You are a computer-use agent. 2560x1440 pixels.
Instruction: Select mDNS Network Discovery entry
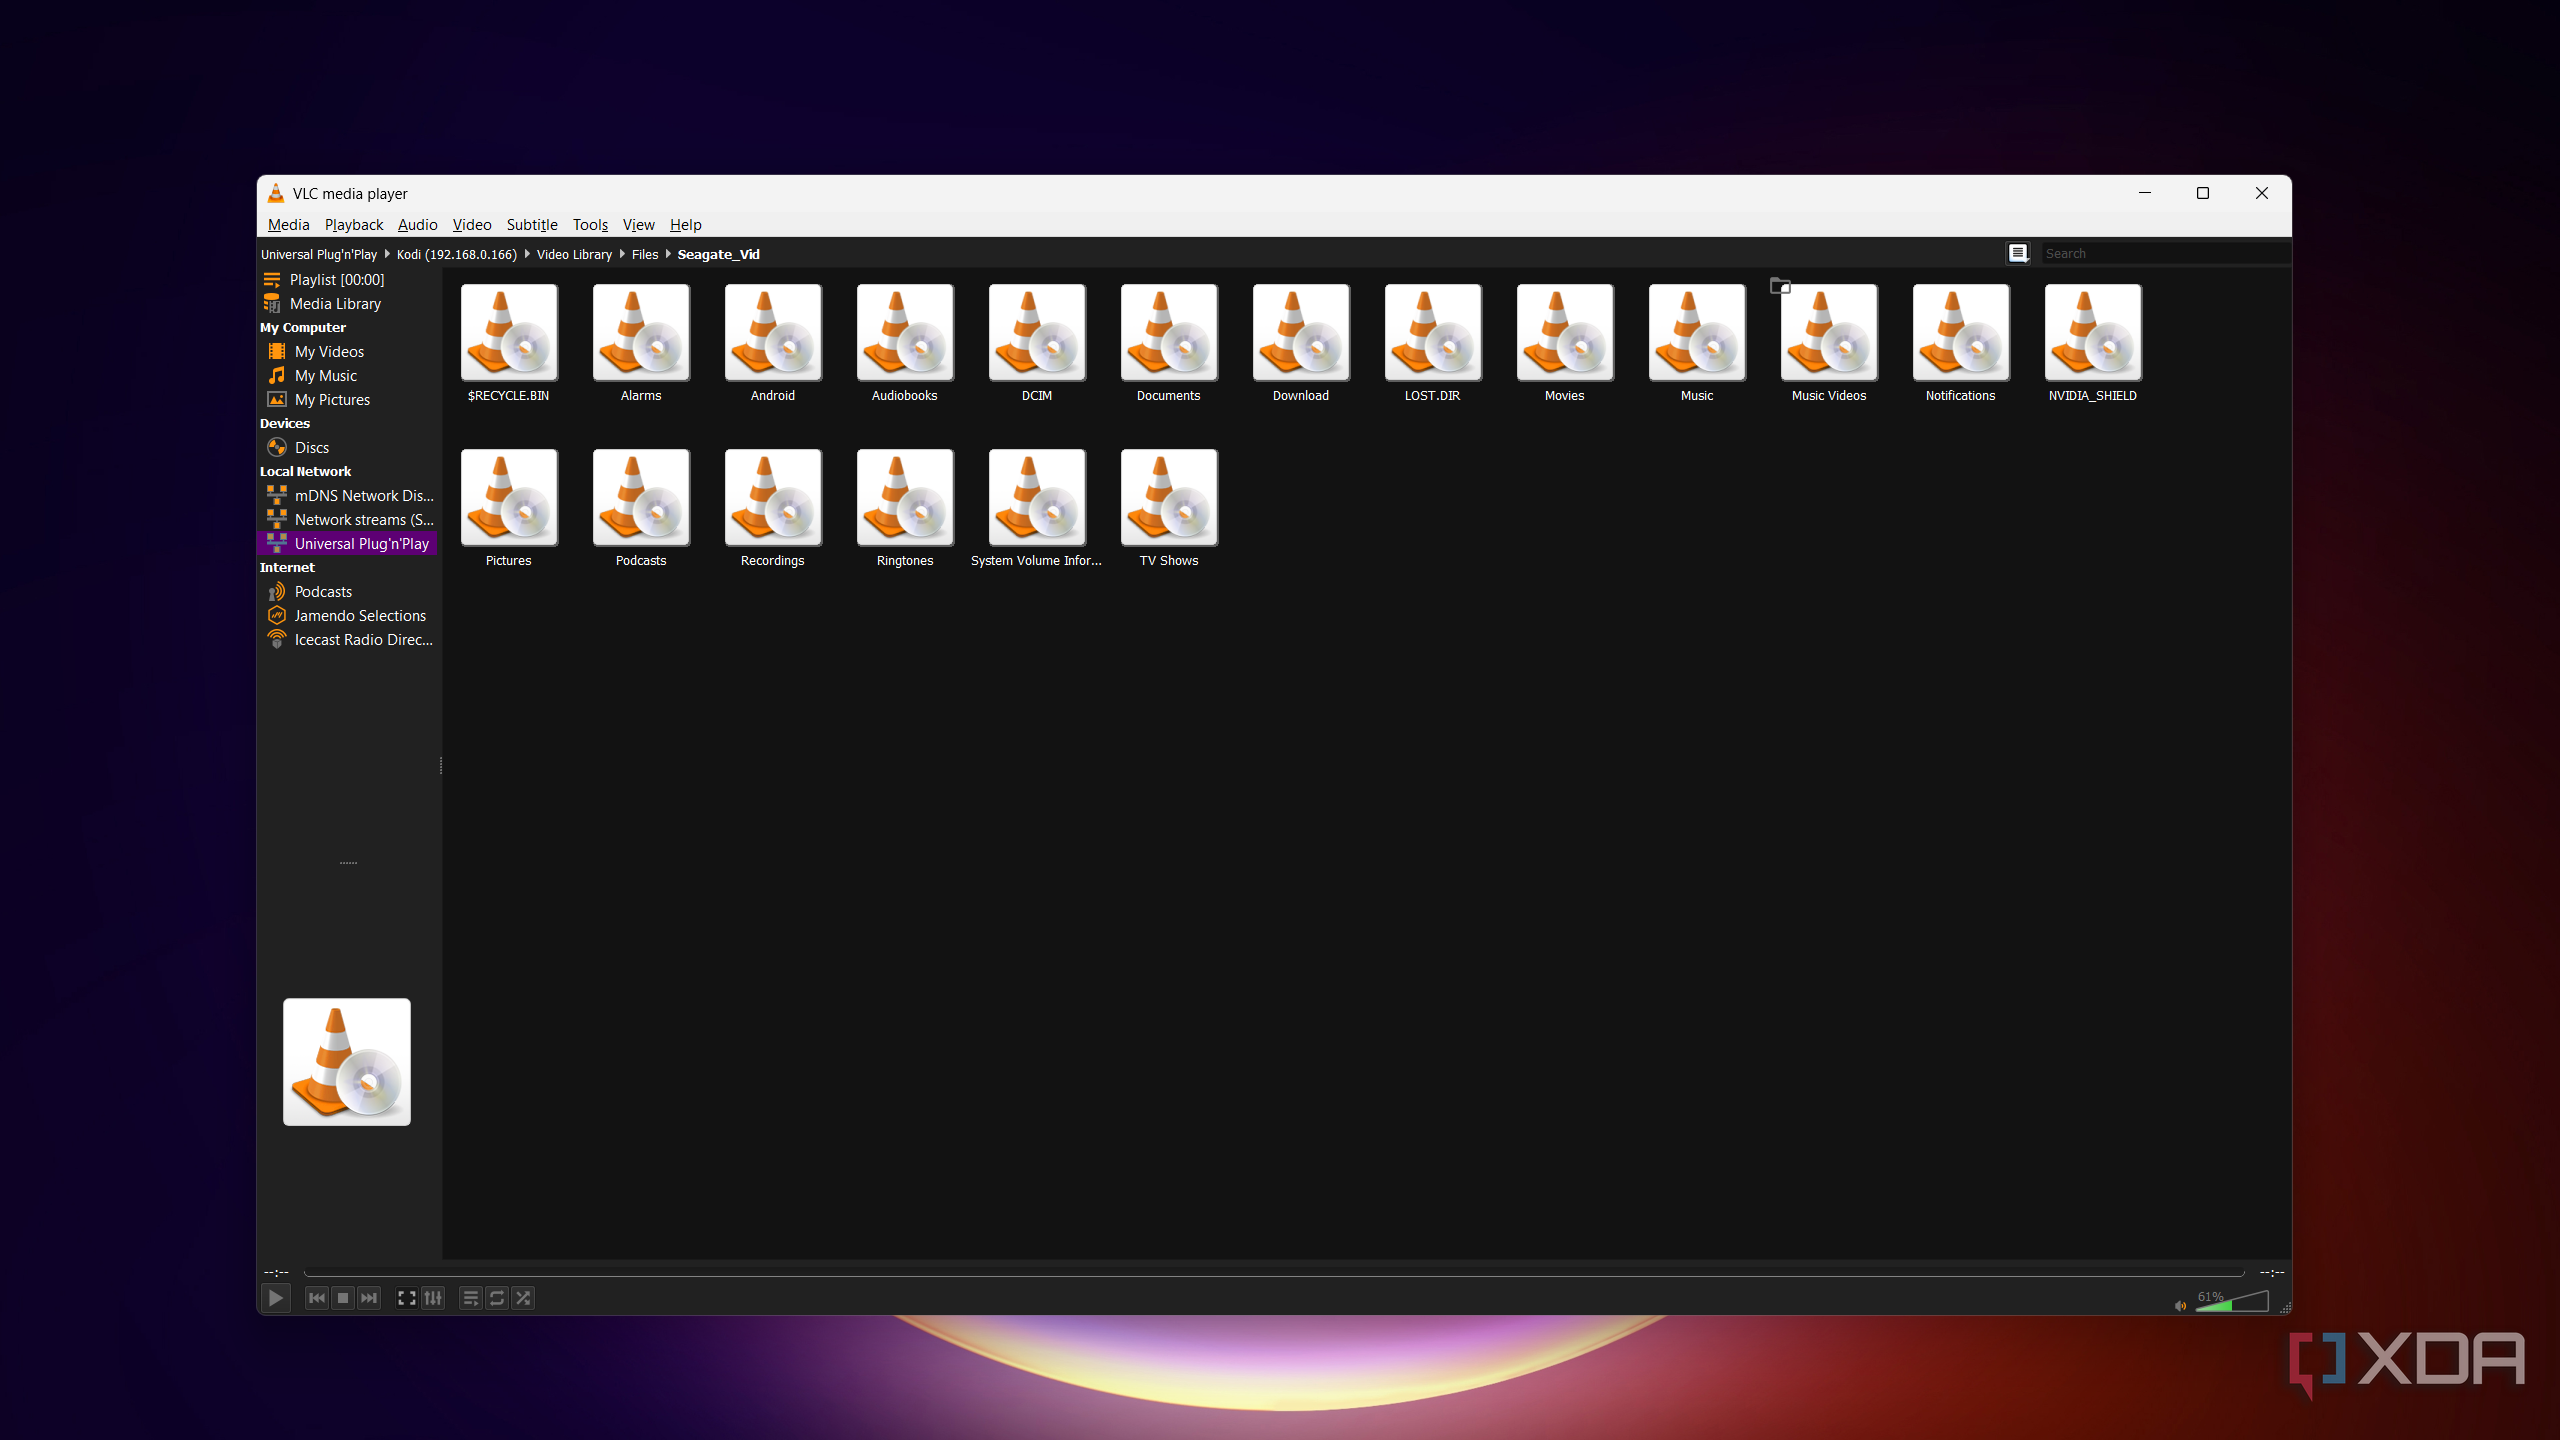pos(348,496)
